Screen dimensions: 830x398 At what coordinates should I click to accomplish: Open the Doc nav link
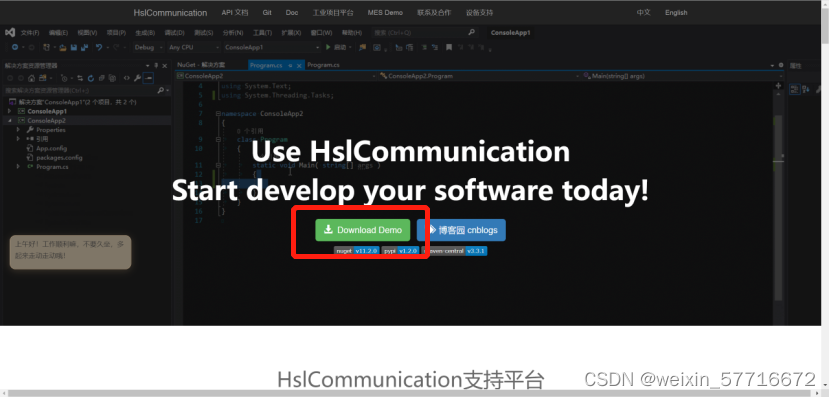(x=292, y=13)
